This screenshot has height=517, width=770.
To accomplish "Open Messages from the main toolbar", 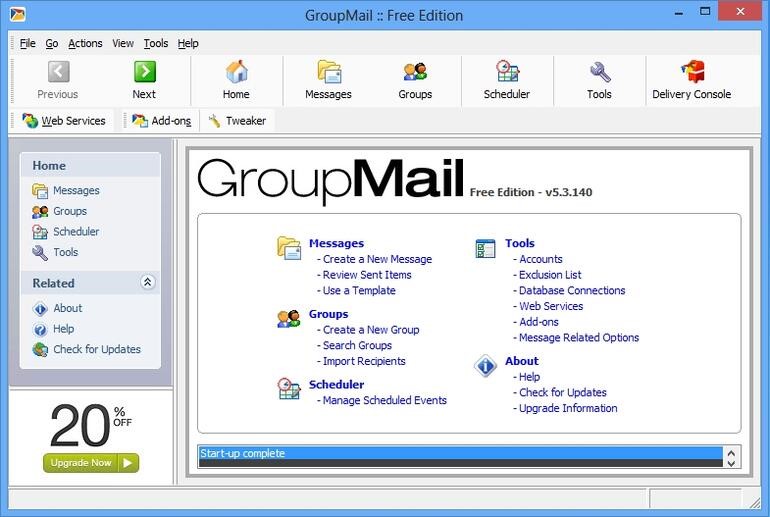I will coord(328,80).
